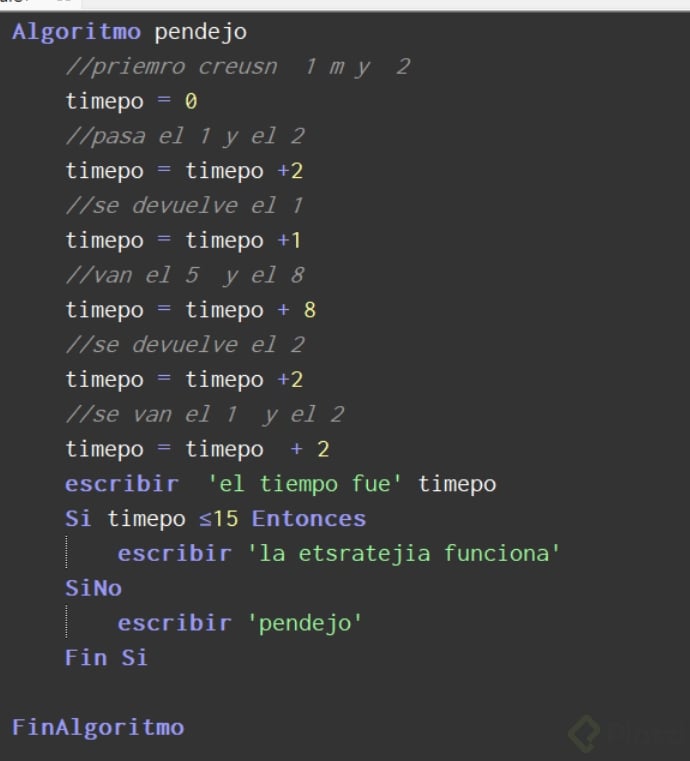The image size is (690, 761).
Task: Click the Si keyword before timepo ≤15
Action: (77, 519)
